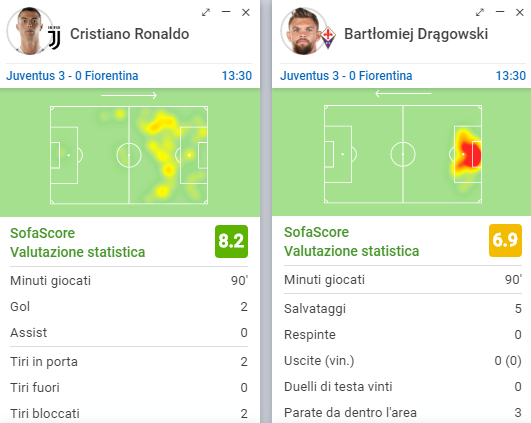531x423 pixels.
Task: Open the Bartłomiej Drągowski player name link
Action: pyautogui.click(x=416, y=34)
